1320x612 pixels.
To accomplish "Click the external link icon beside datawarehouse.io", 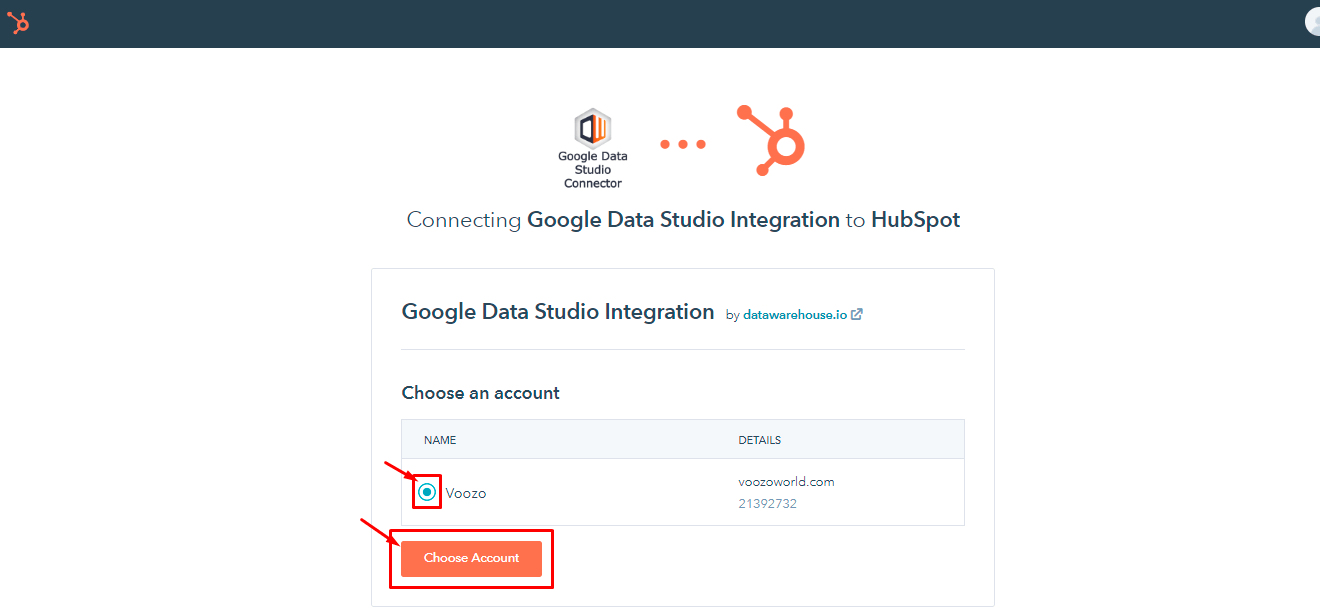I will click(x=857, y=314).
